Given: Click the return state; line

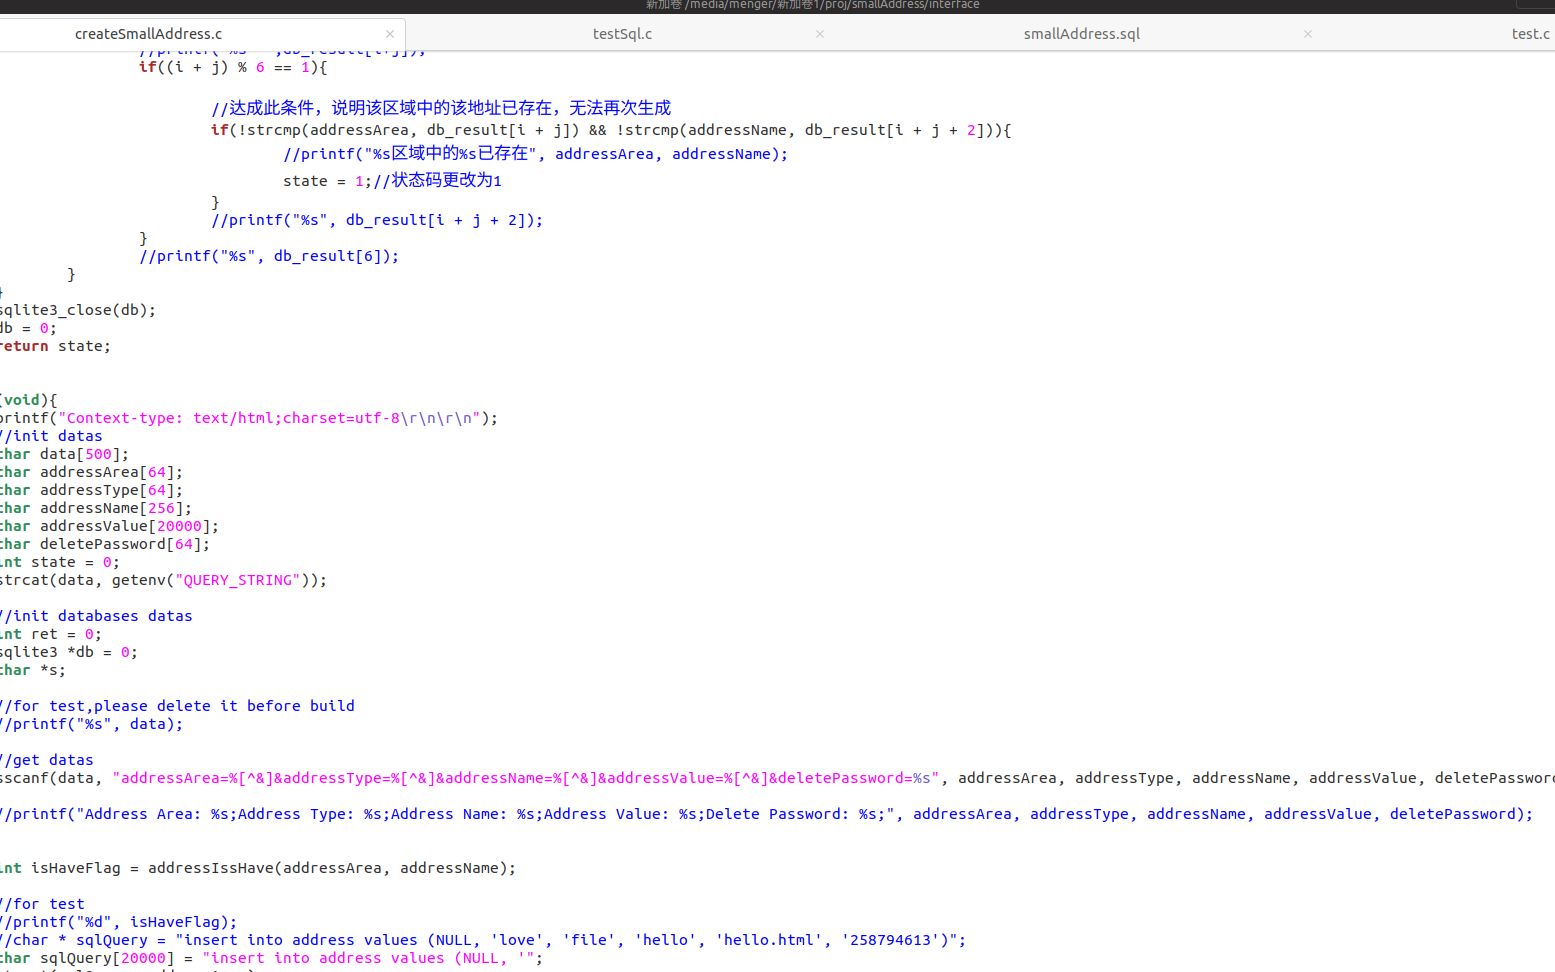Looking at the screenshot, I should coord(55,346).
